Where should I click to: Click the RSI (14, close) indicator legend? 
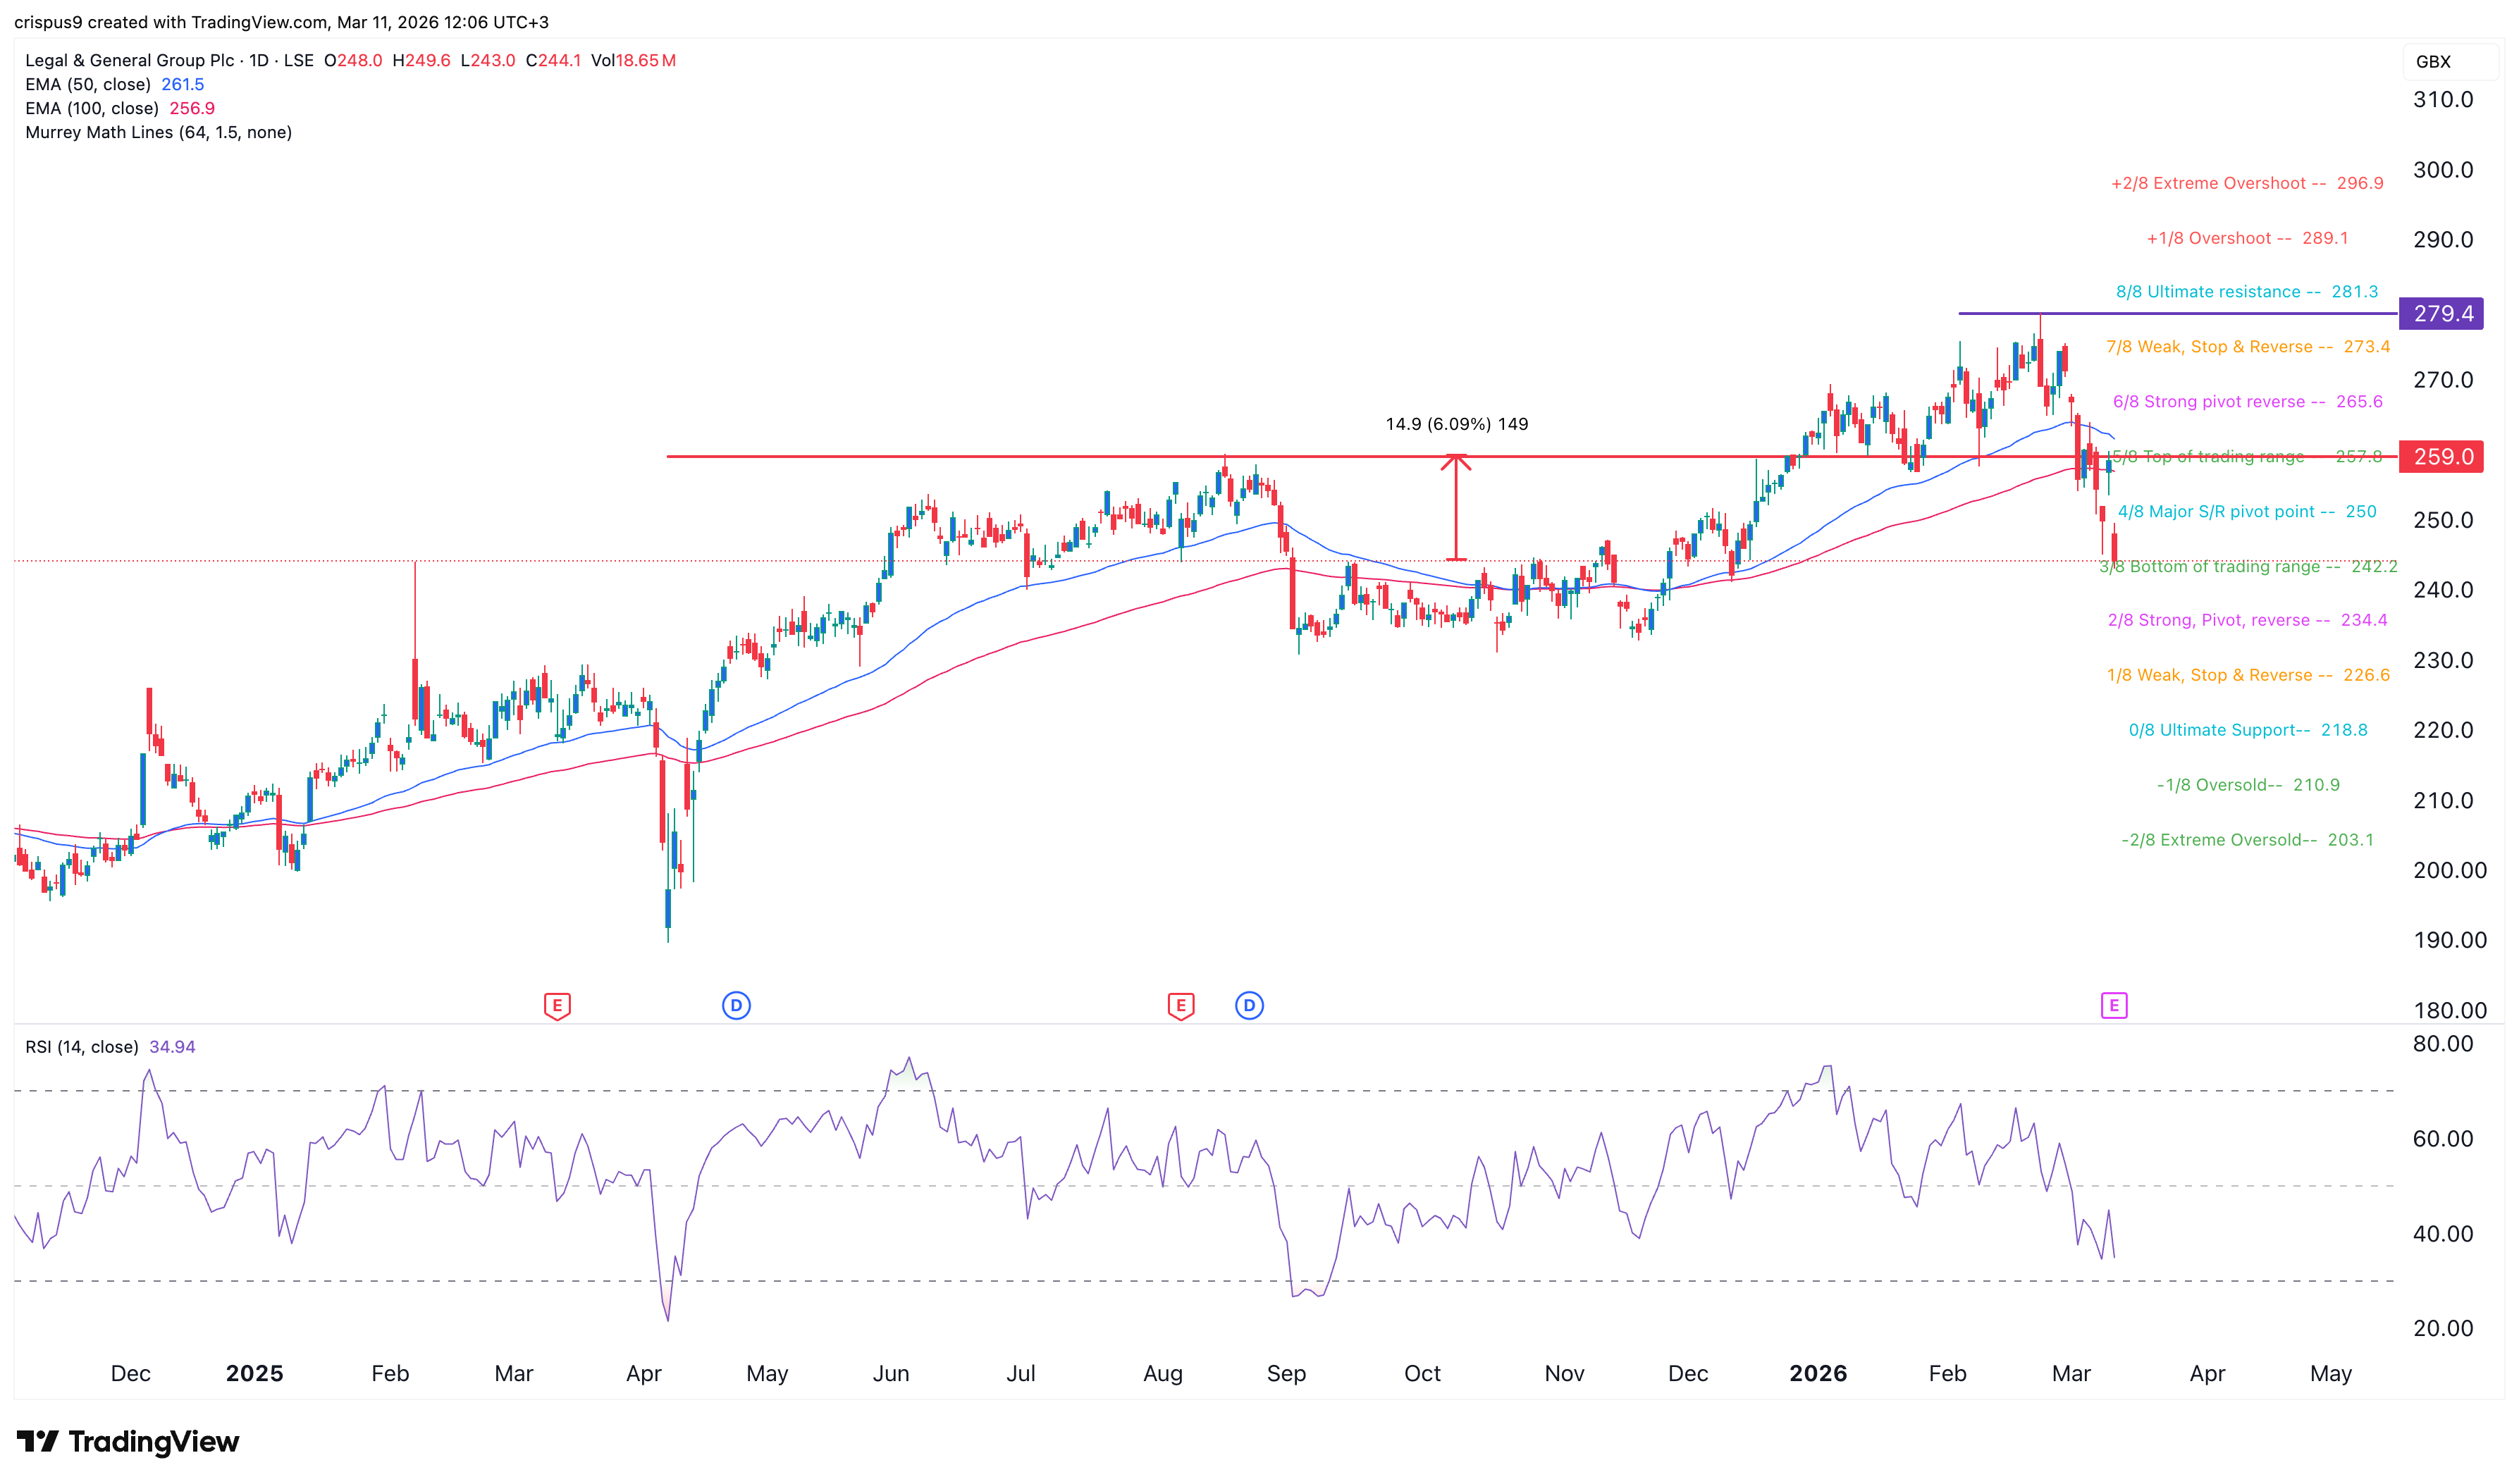pos(82,1047)
